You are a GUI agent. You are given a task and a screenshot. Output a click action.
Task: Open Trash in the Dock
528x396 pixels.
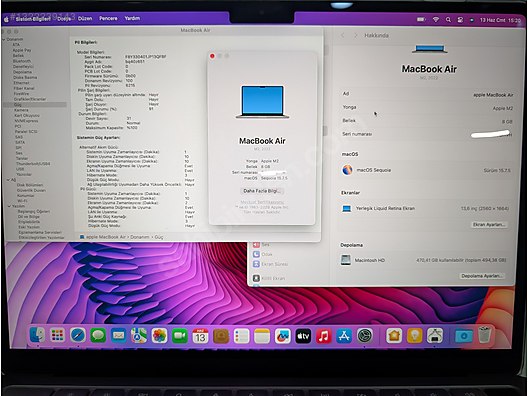(x=484, y=335)
